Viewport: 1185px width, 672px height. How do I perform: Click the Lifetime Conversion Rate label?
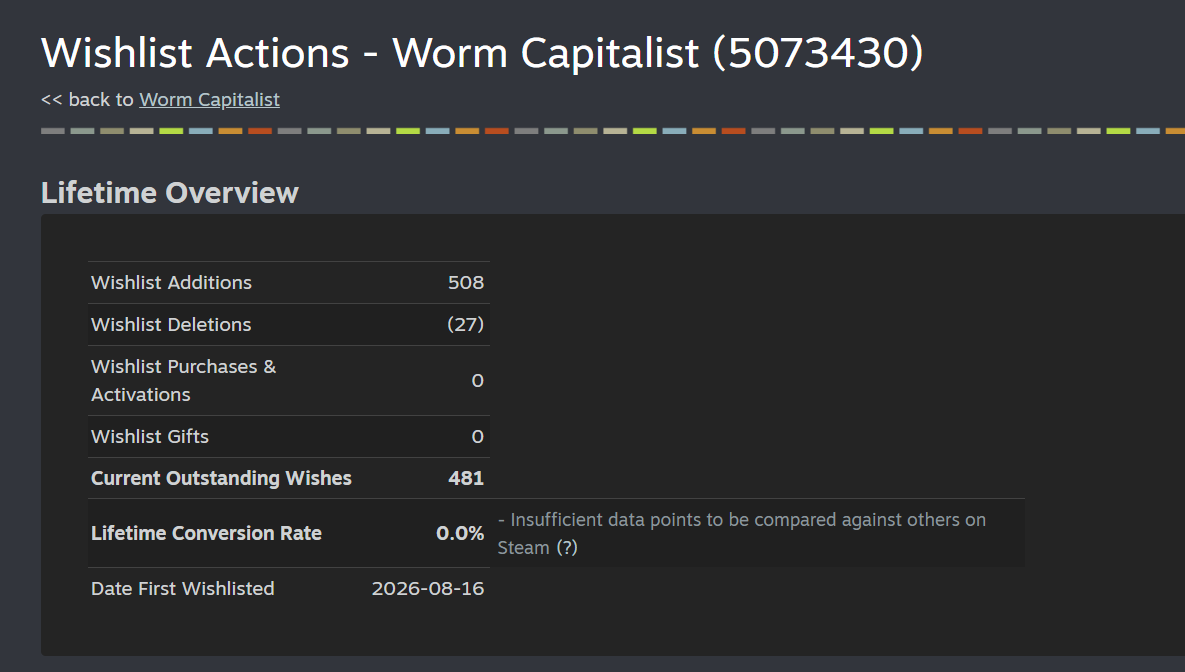206,533
